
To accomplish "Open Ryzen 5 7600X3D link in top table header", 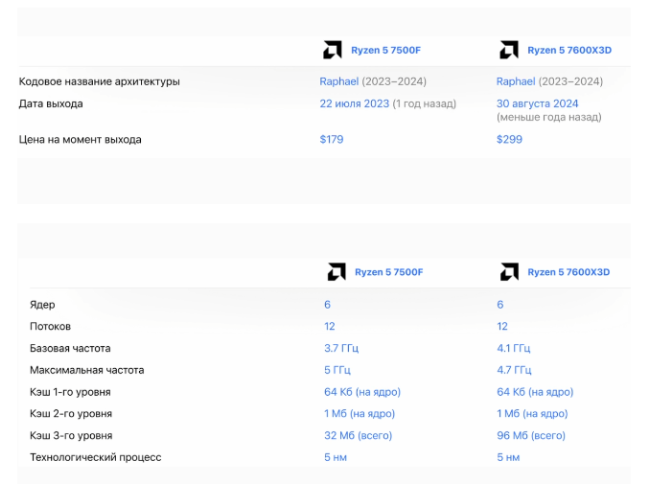I will (569, 50).
